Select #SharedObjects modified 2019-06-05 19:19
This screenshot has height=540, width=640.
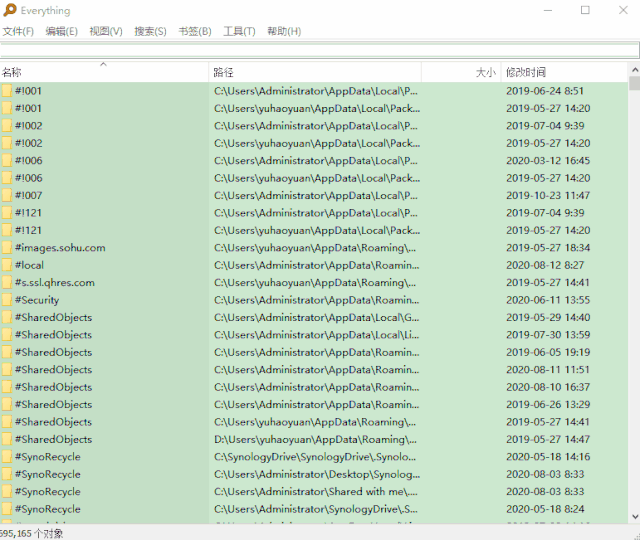tap(314, 352)
